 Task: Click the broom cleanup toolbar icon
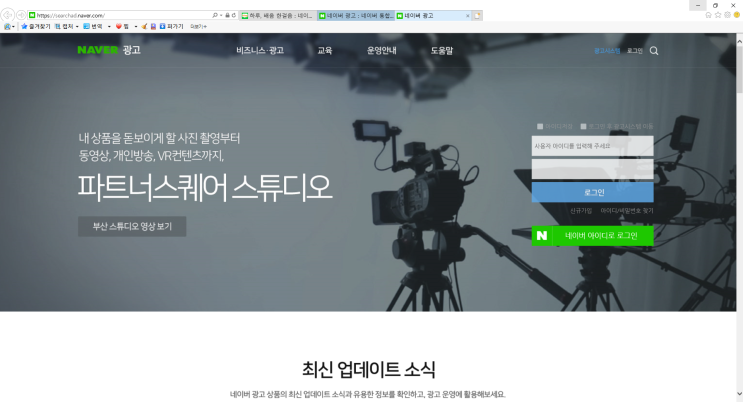tap(144, 27)
